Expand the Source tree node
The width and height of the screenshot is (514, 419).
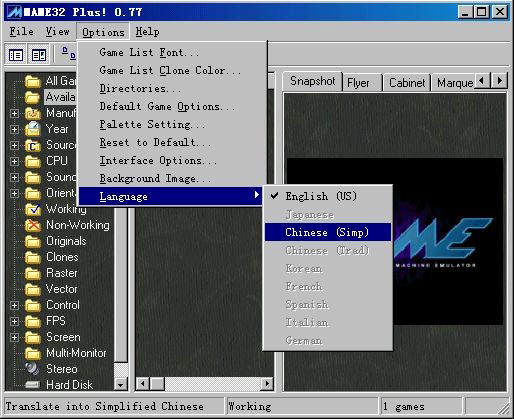point(14,145)
